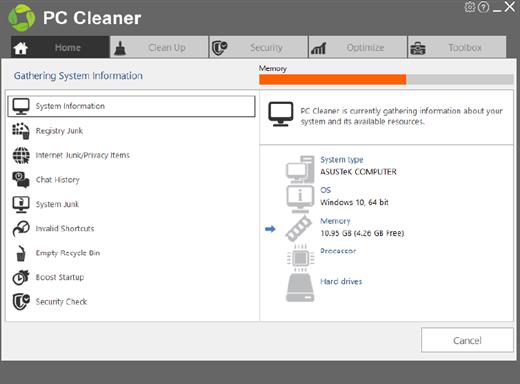The width and height of the screenshot is (520, 384).
Task: Click the Memory RAM stick icon
Action: pyautogui.click(x=299, y=228)
